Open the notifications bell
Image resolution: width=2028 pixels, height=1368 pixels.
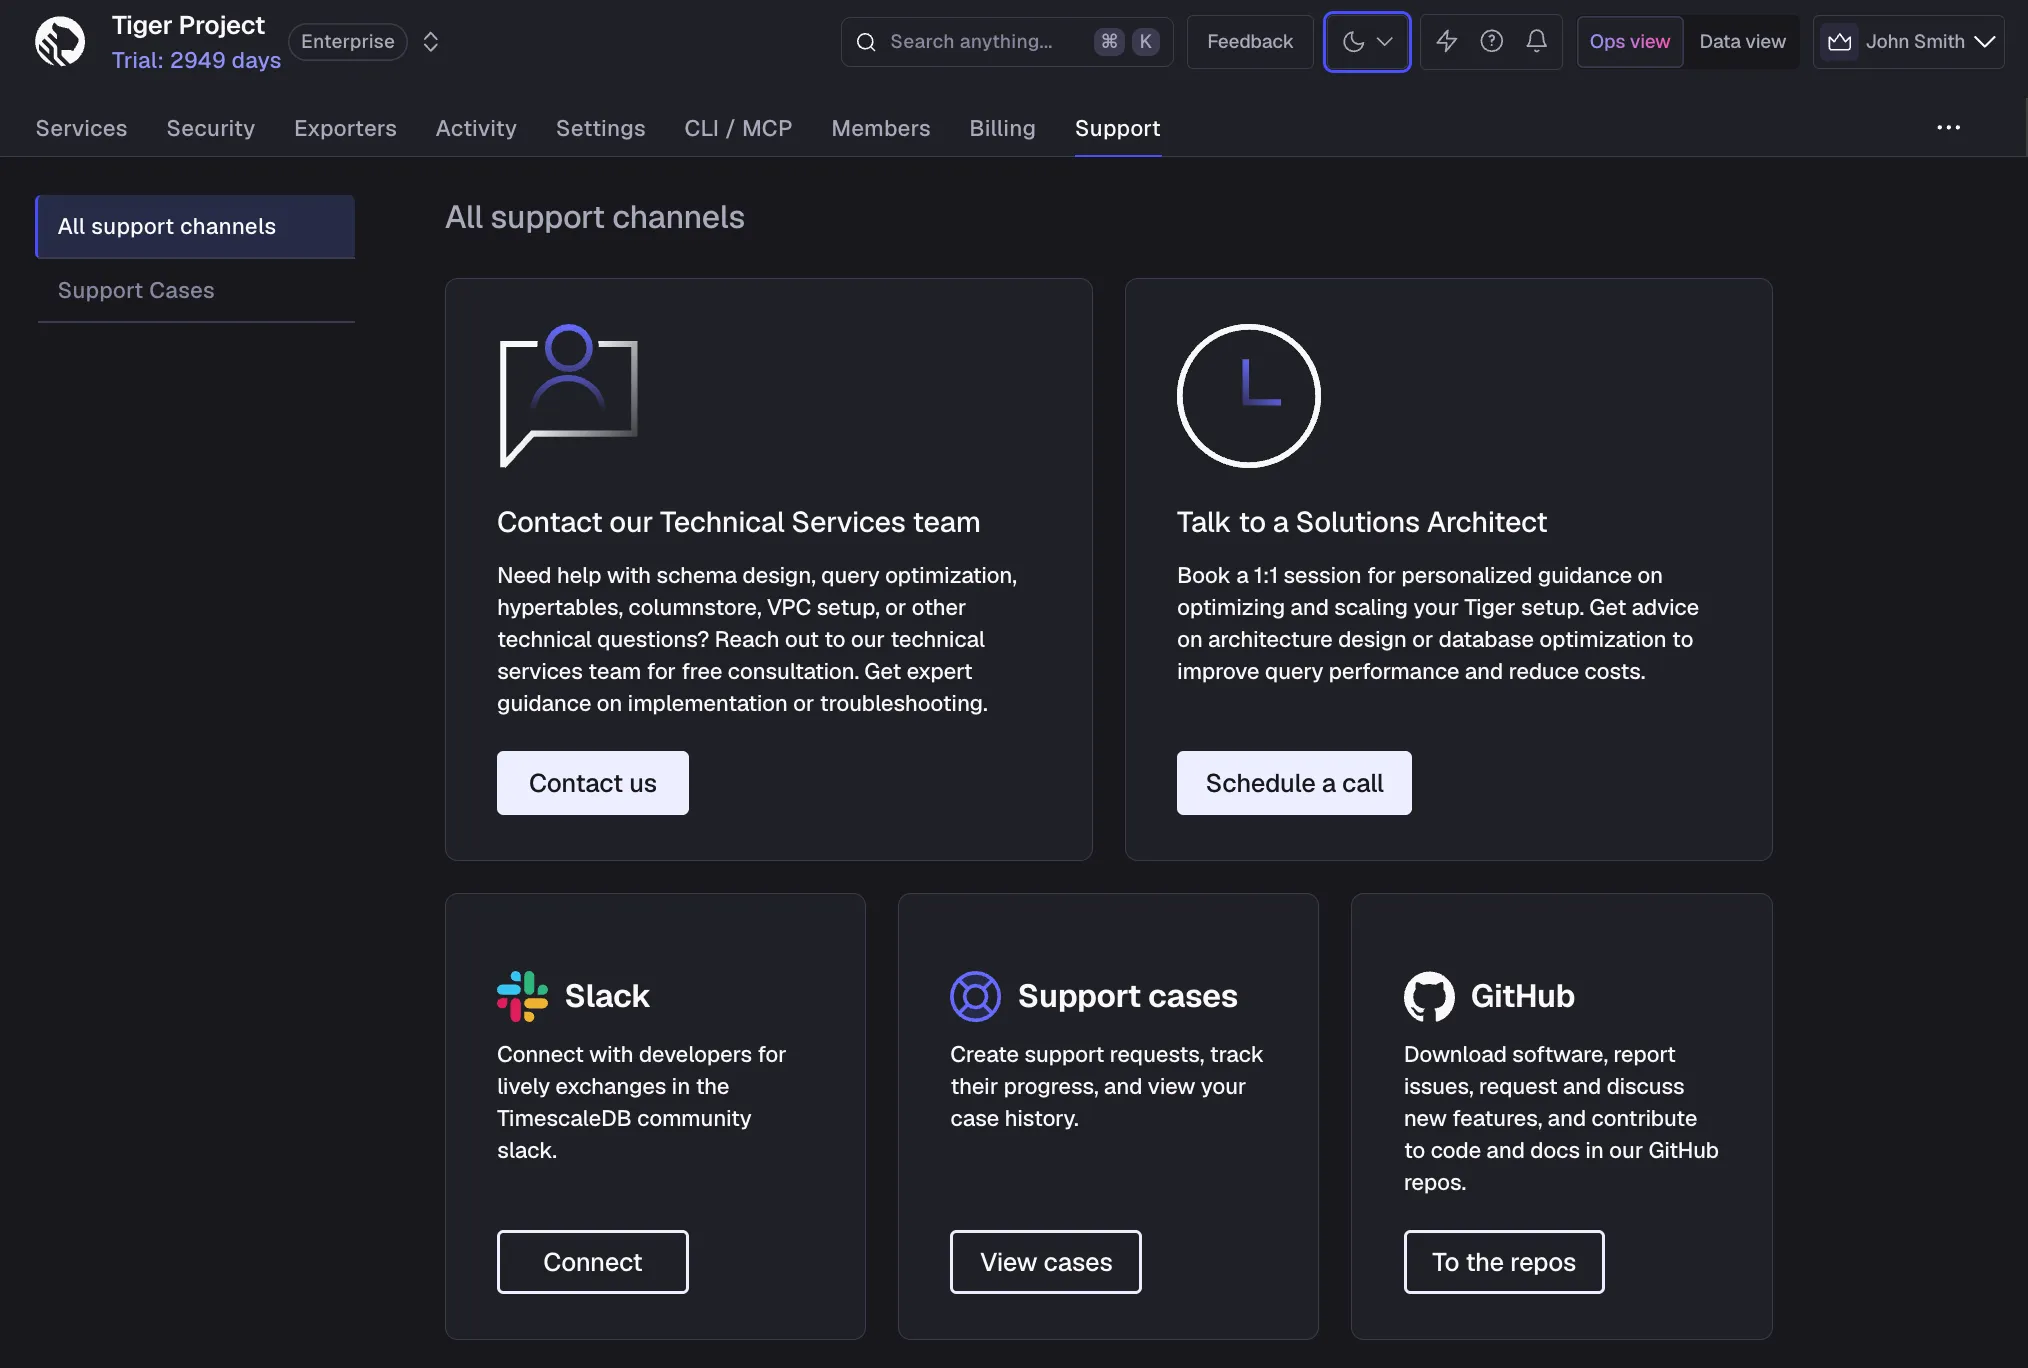1537,41
